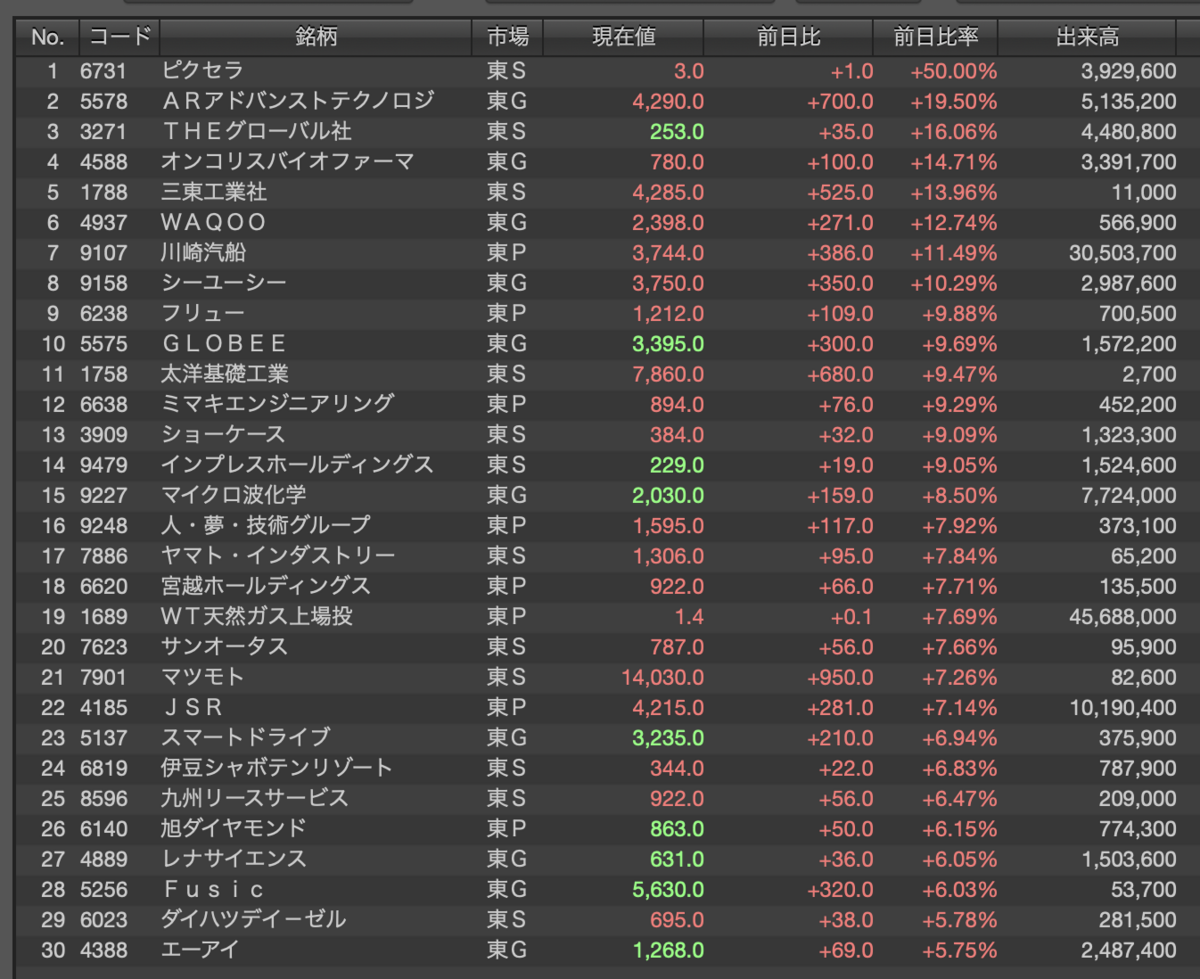Screen dimensions: 1200x979
Task: Click current price 14,030.0
Action: (x=662, y=677)
